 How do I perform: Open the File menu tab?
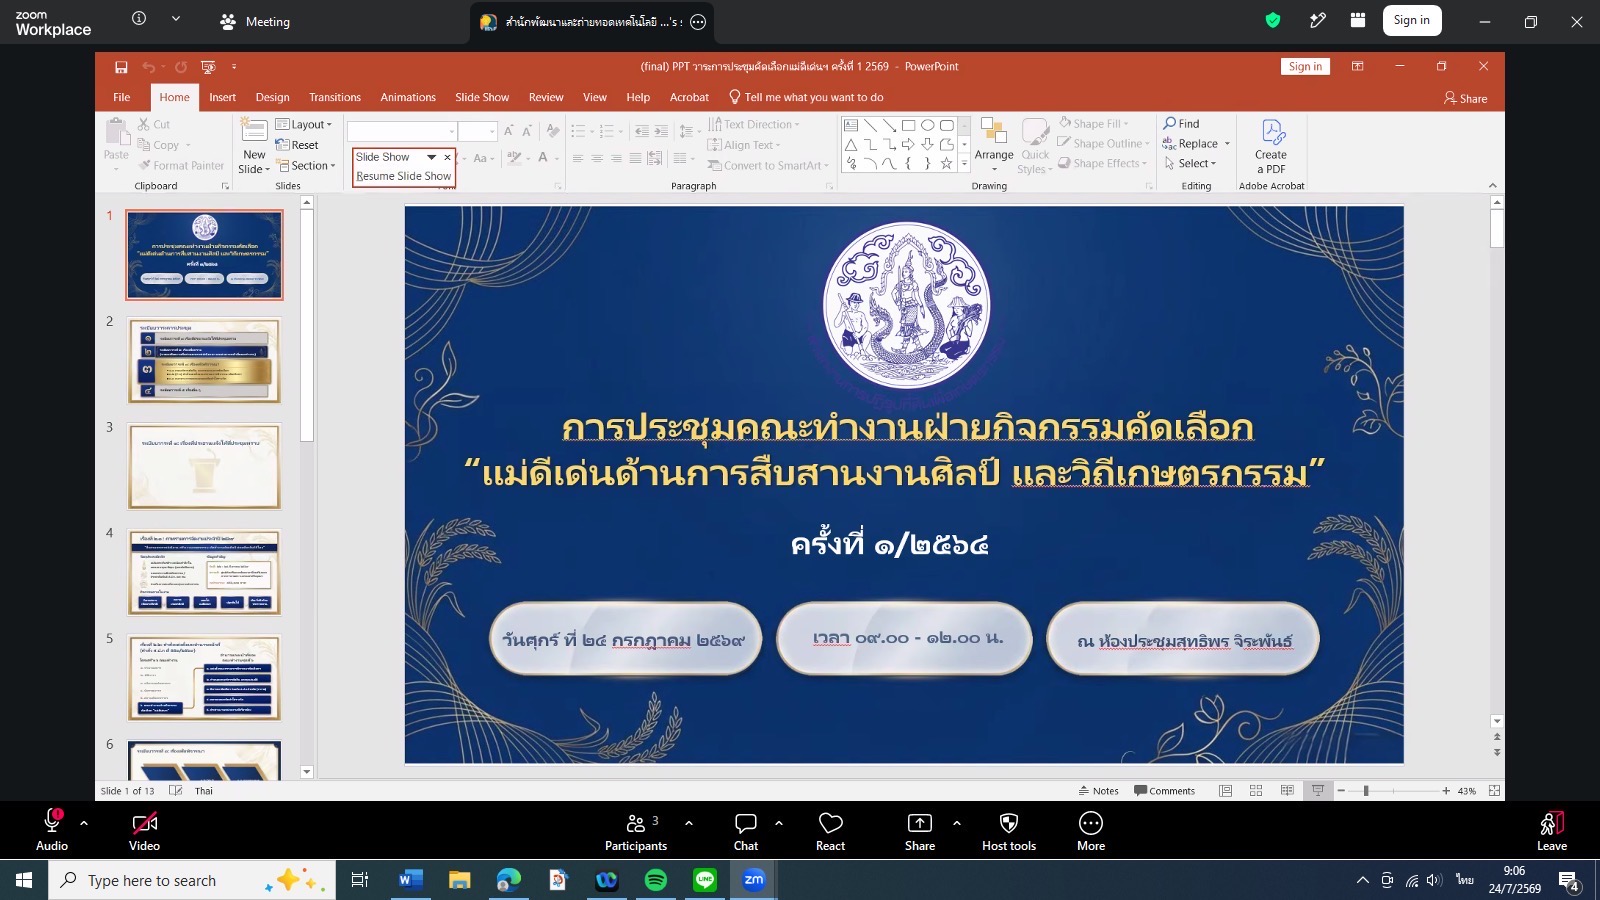[122, 97]
